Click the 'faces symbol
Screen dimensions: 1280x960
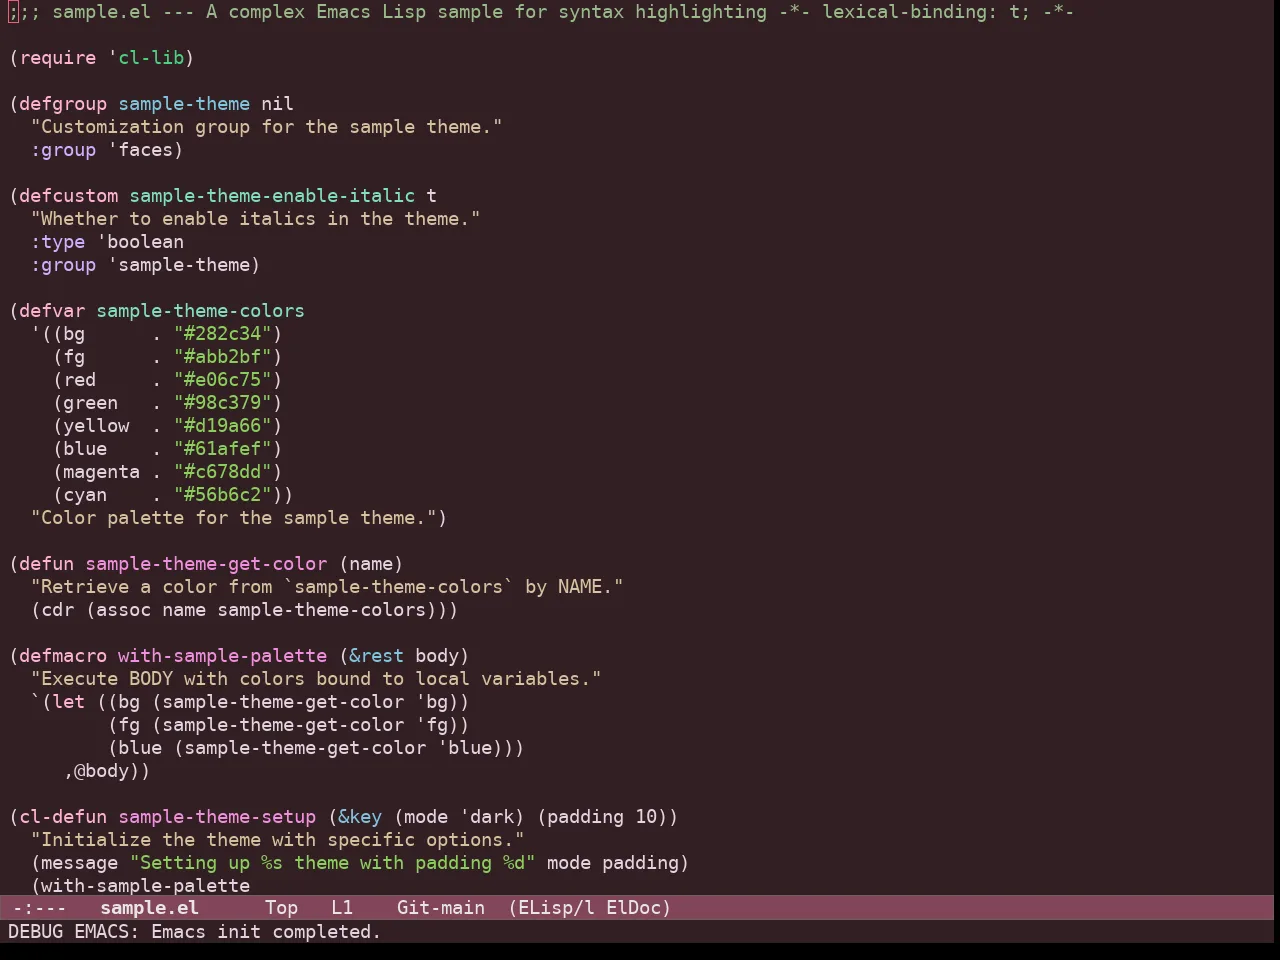click(x=140, y=150)
